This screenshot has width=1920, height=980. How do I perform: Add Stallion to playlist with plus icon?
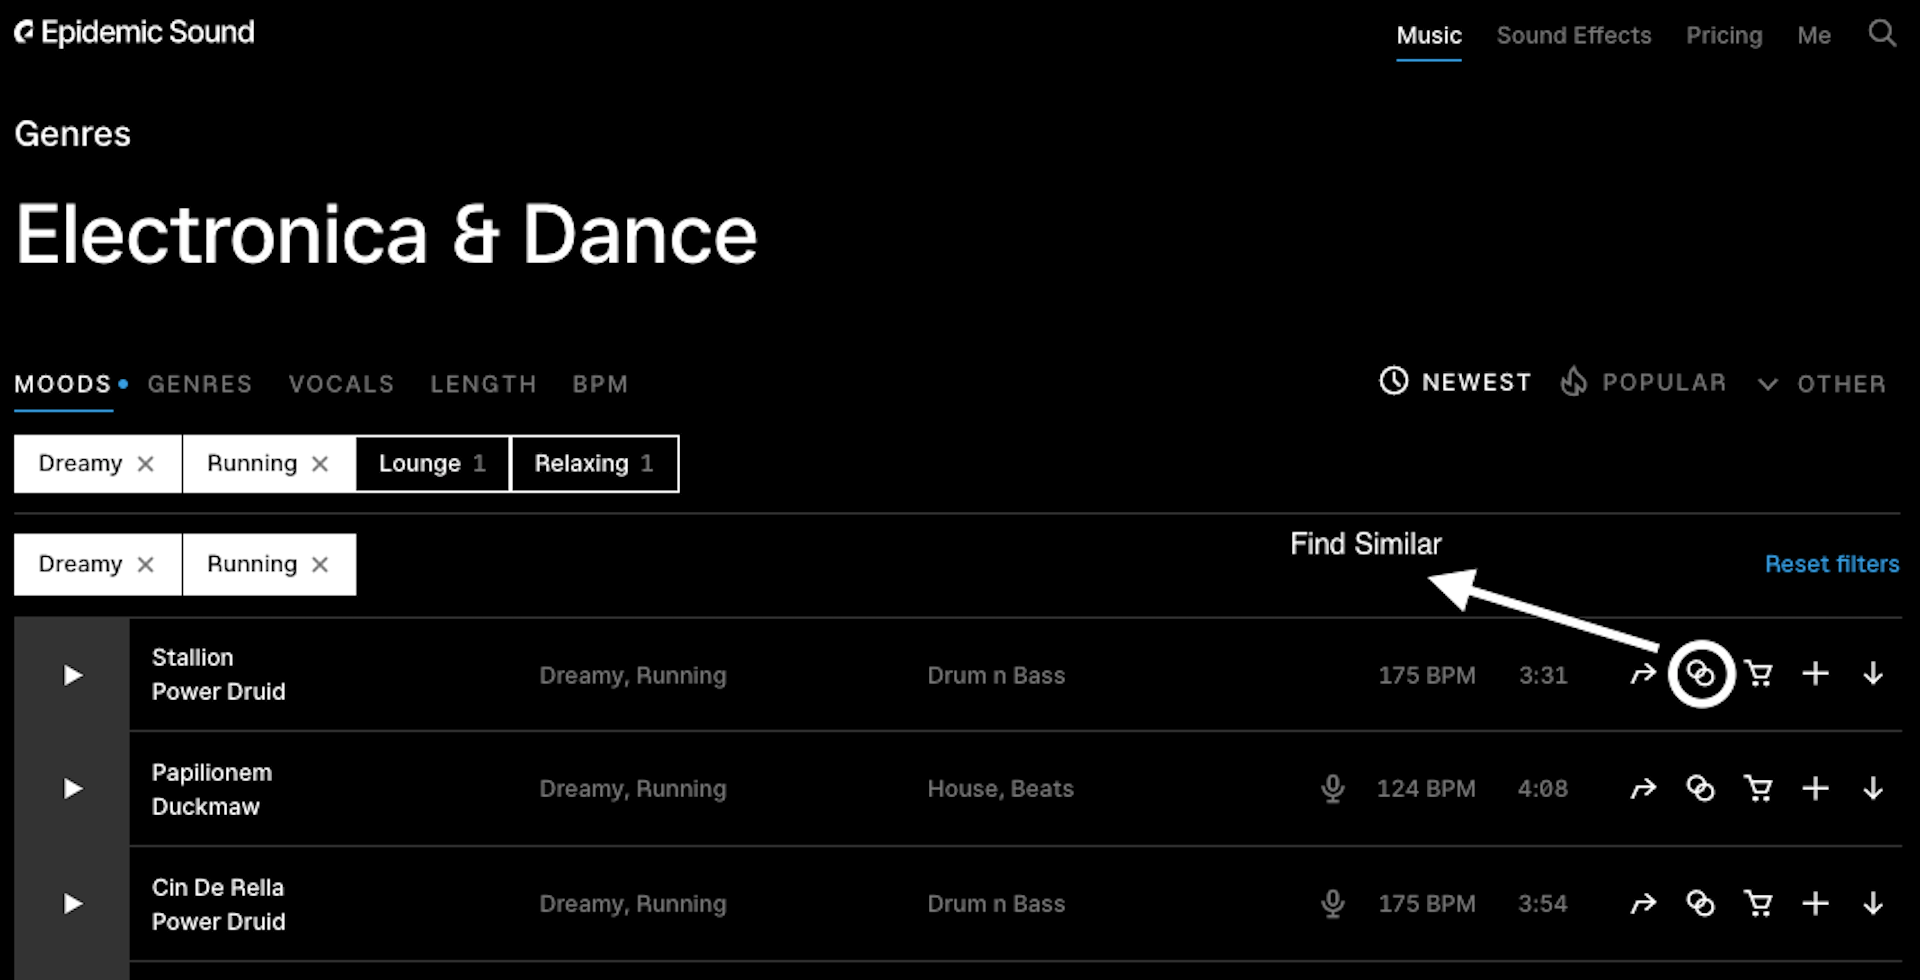point(1815,674)
